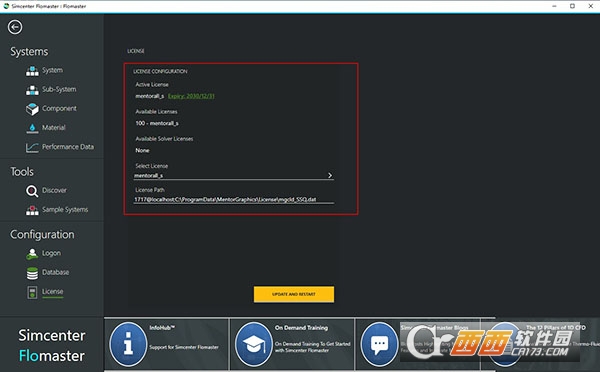Open the Database cylinder icon
Viewport: 600px width, 372px height.
[32, 273]
